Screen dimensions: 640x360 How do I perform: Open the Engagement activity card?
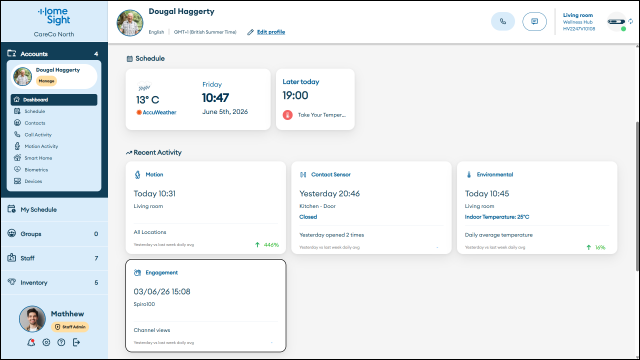click(206, 305)
